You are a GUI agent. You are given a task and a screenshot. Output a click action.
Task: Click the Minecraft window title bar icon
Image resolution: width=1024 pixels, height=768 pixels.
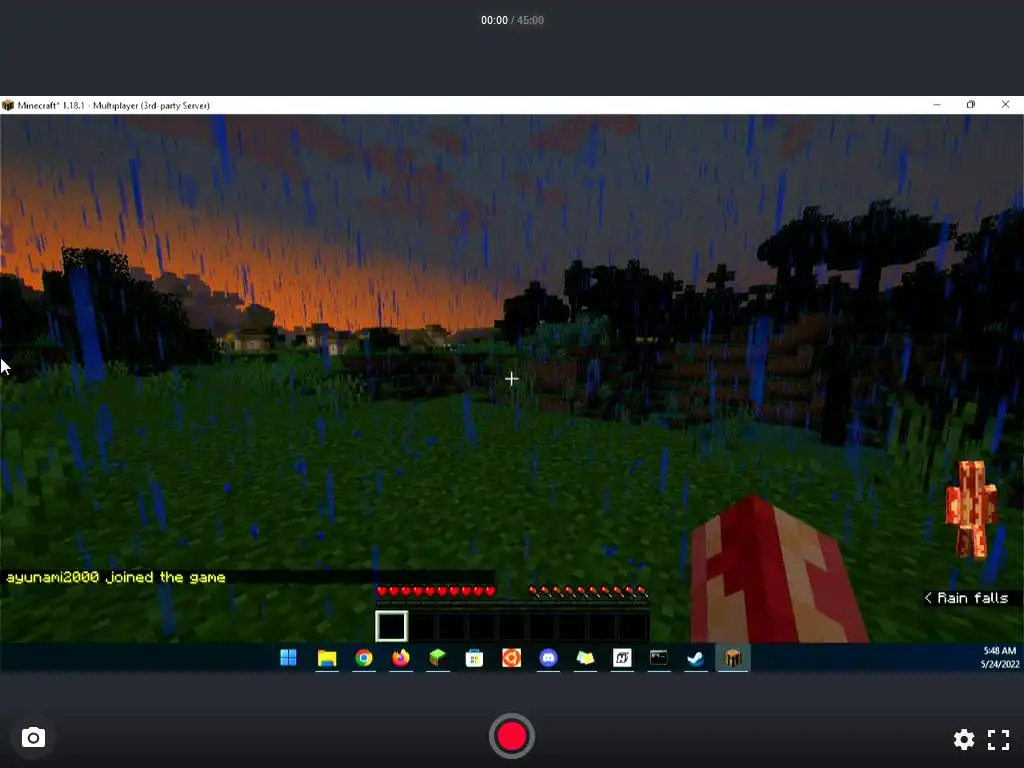point(8,105)
